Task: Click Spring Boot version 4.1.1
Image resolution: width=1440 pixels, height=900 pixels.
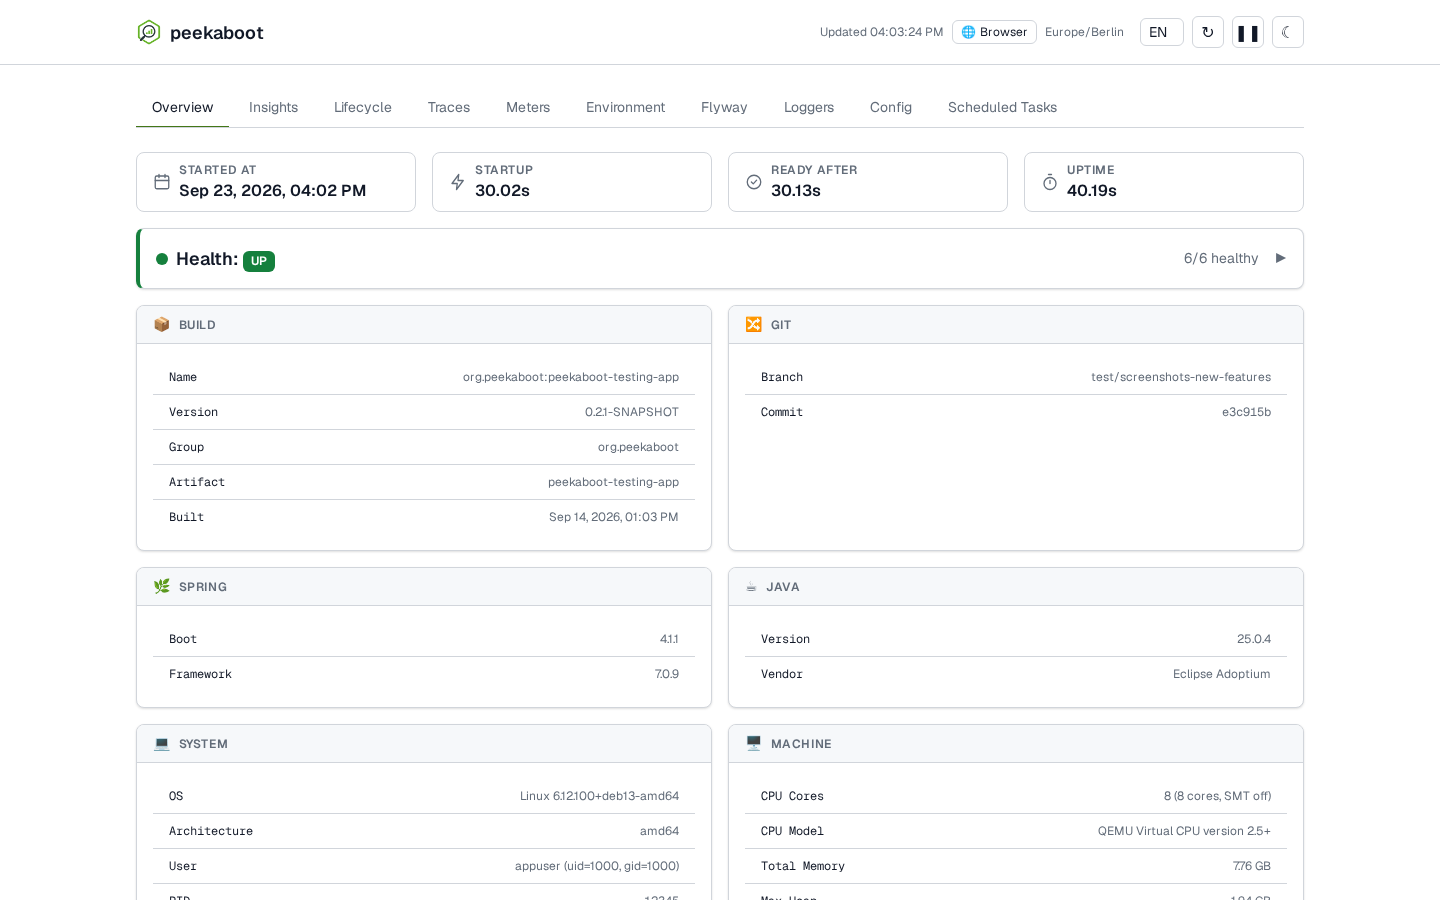Action: pos(669,639)
